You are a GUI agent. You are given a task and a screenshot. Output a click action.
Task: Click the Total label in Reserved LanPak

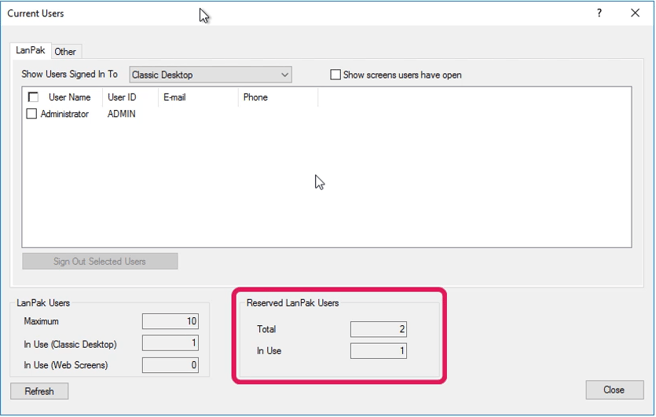click(x=266, y=329)
